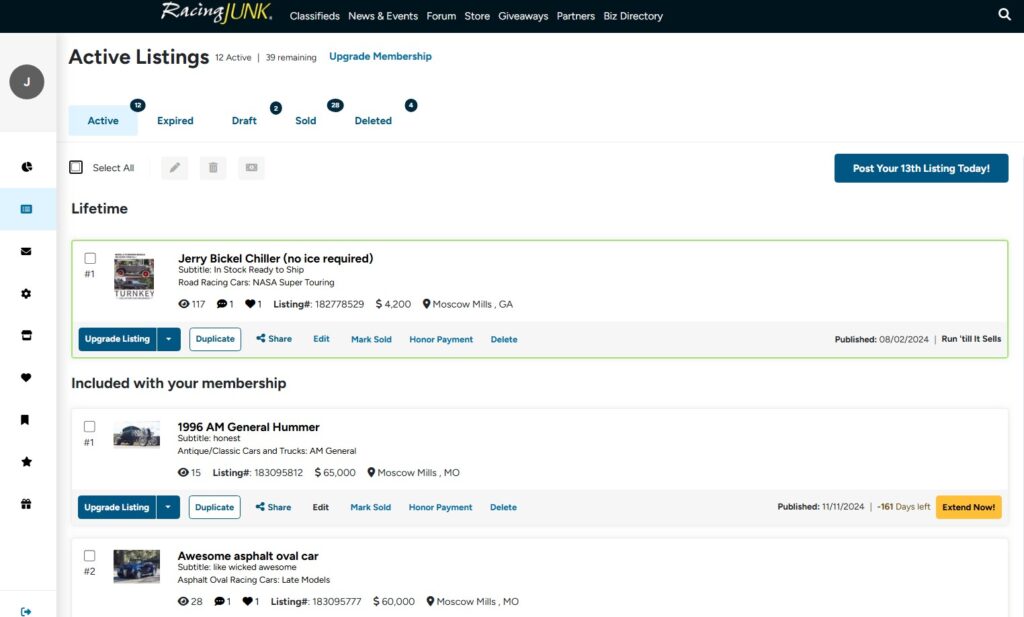The width and height of the screenshot is (1024, 617).
Task: Click heart icon on Jerry Bickel listing
Action: 250,304
